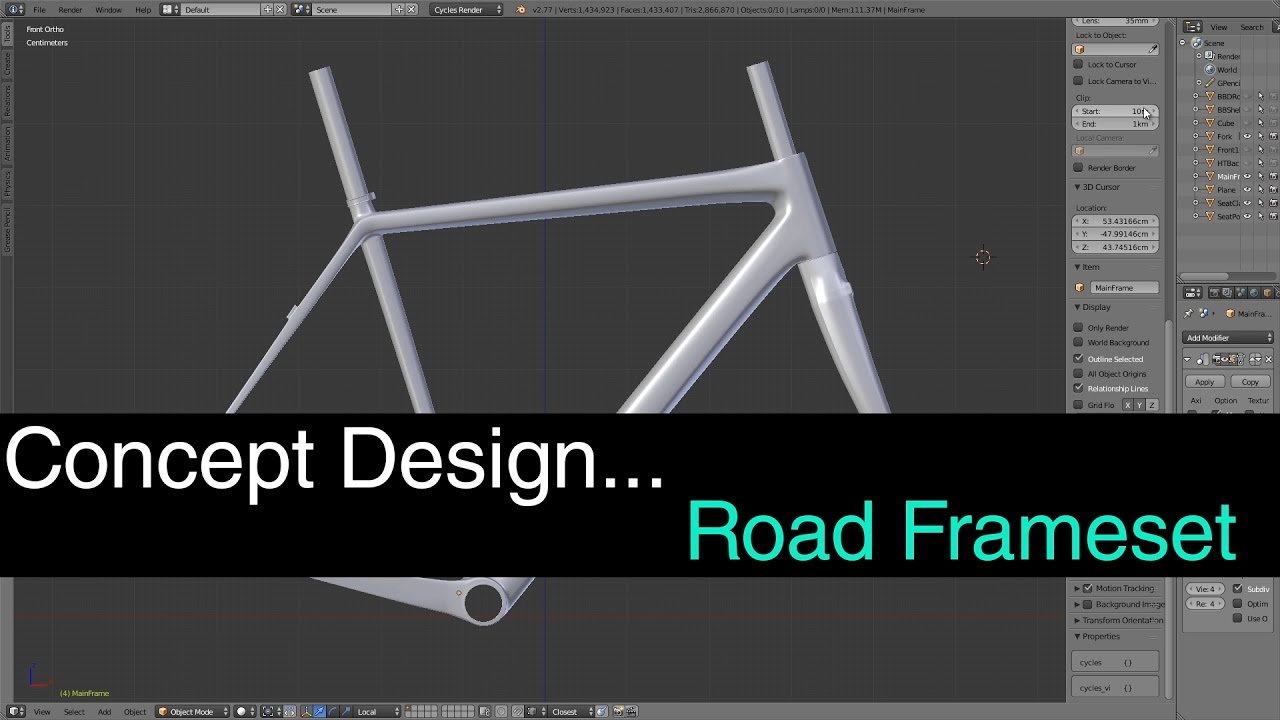Toggle the Fork visibility eye
Screen dimensions: 1280x720
tap(1247, 136)
